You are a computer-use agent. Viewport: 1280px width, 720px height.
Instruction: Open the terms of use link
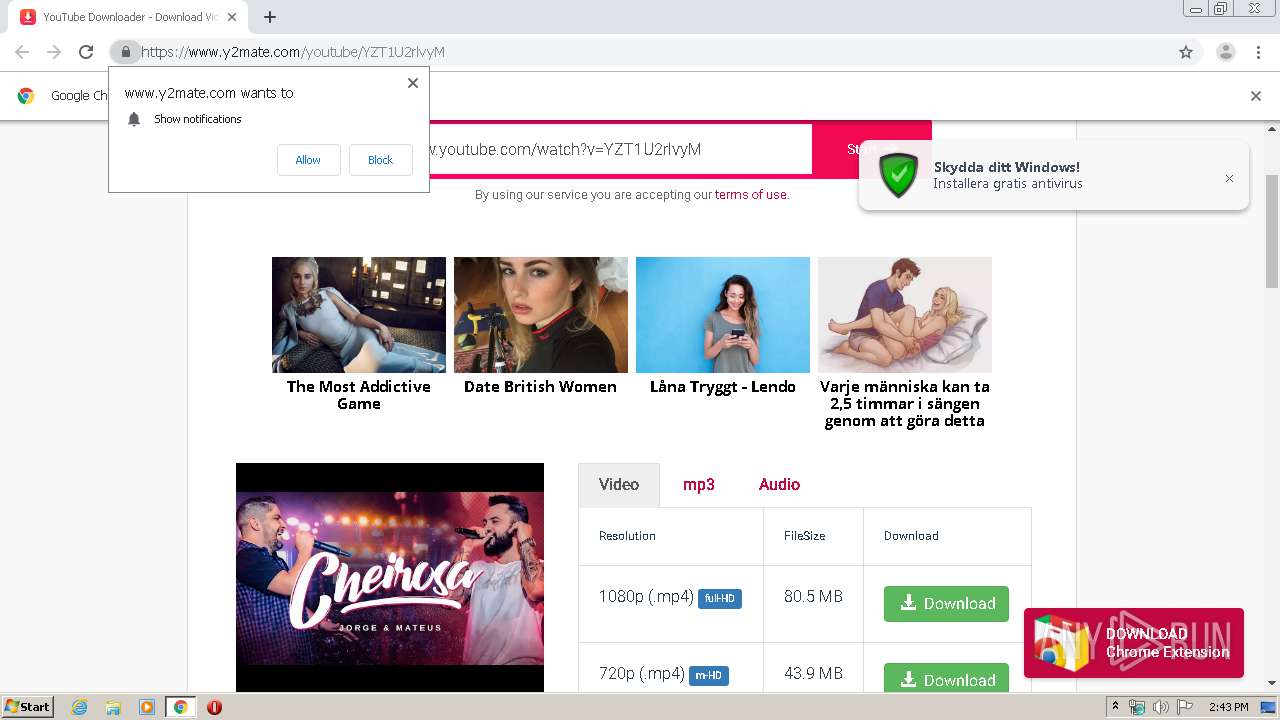pos(751,195)
